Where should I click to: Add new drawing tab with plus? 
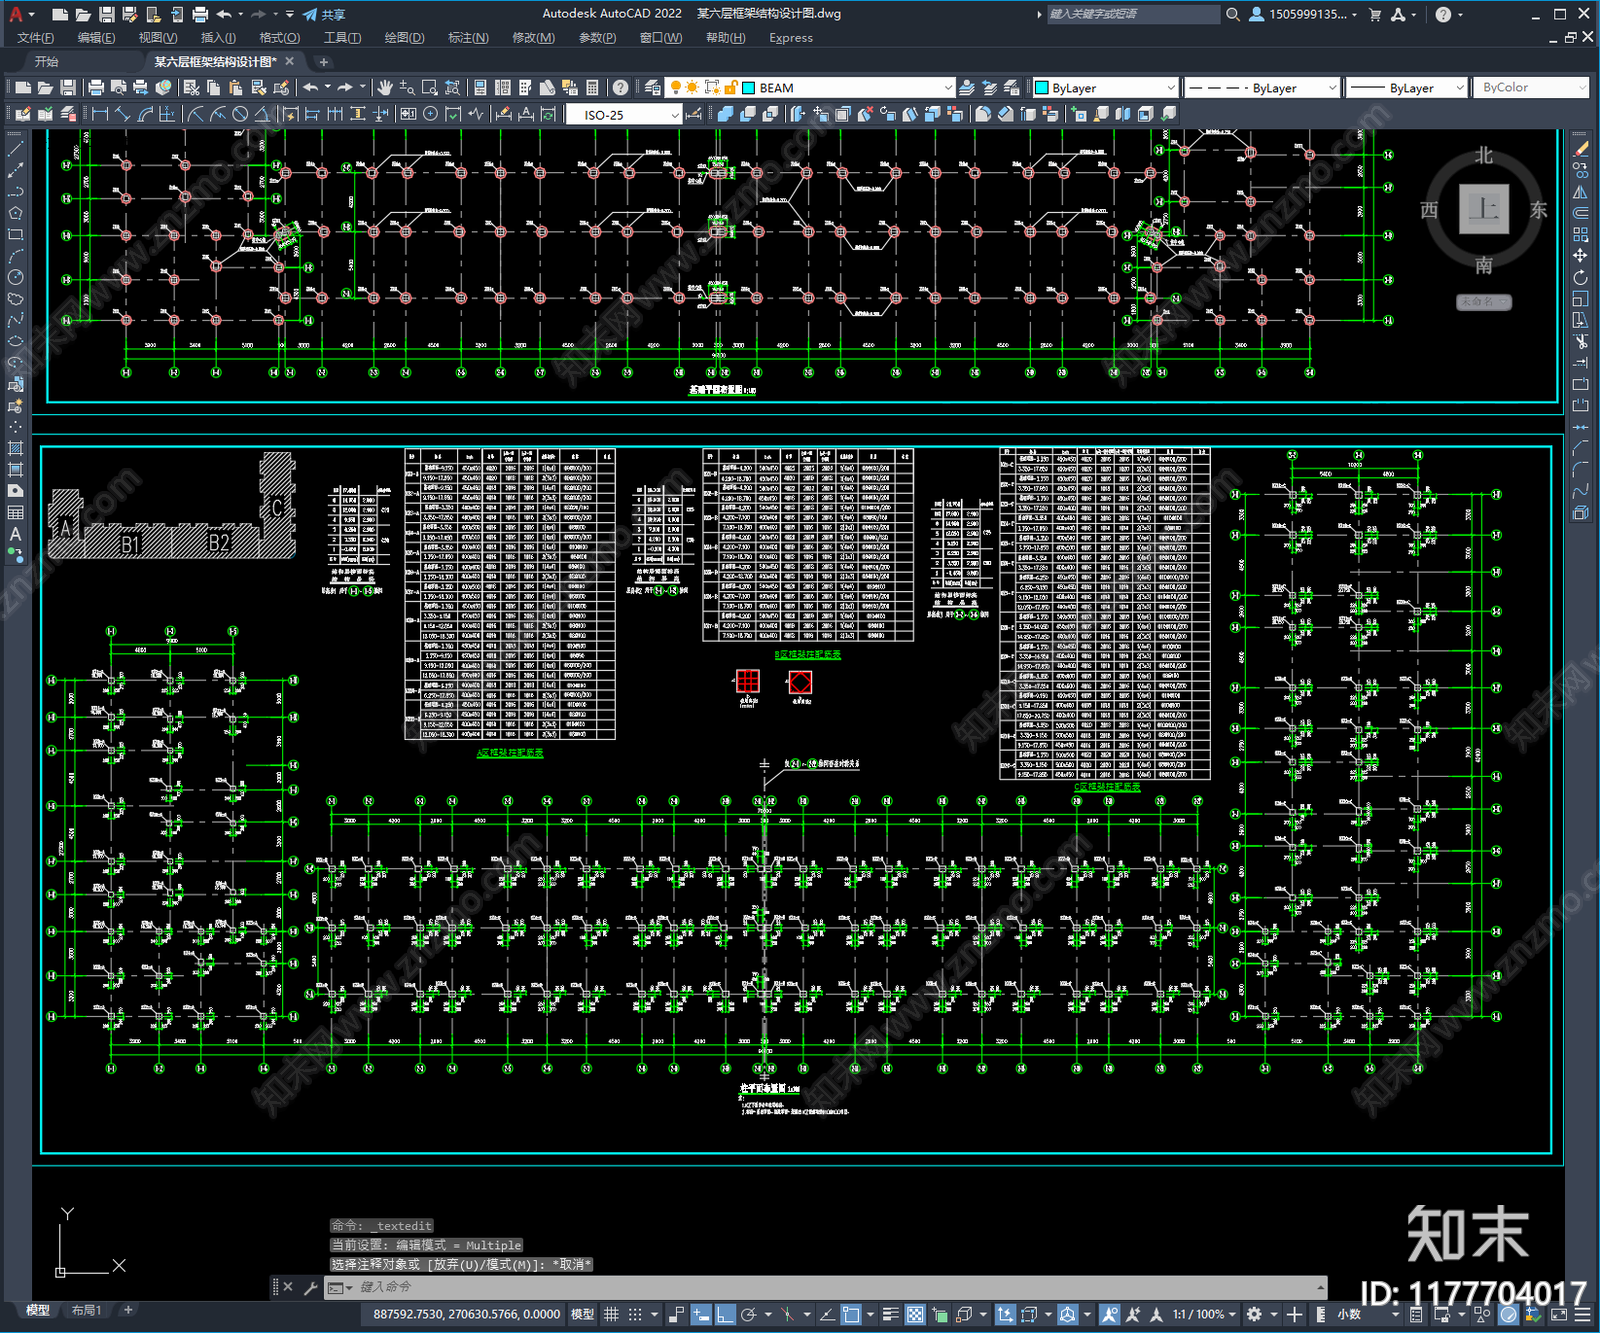coord(323,61)
